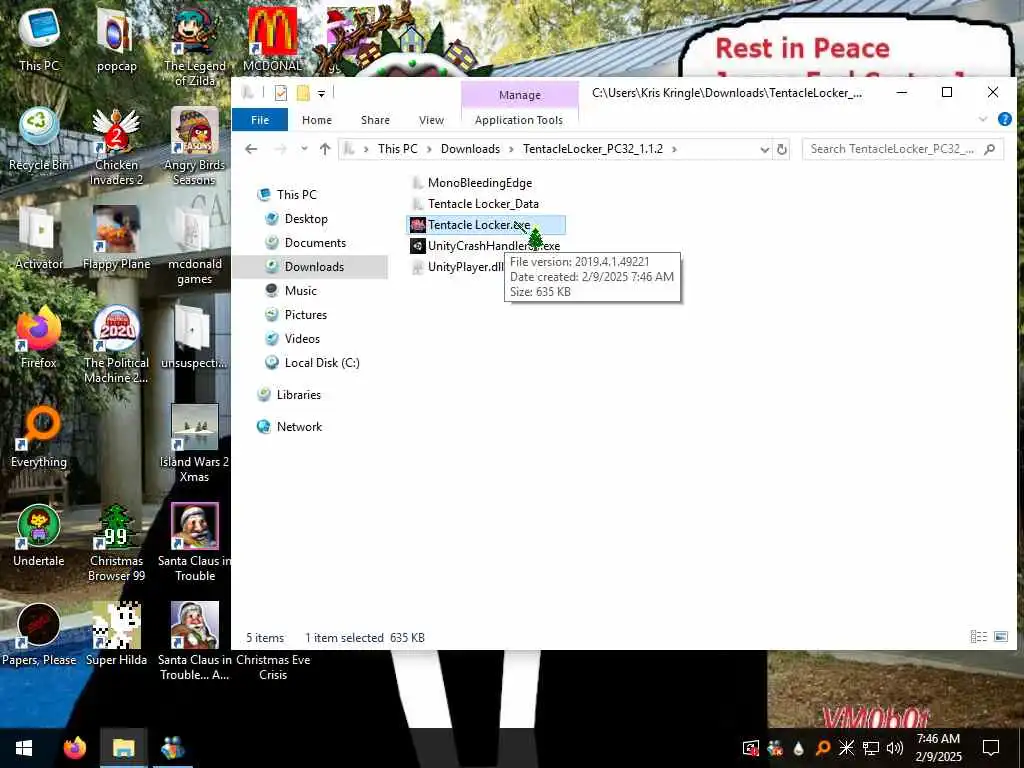
Task: Open mcdonald games folder icon
Action: [195, 246]
